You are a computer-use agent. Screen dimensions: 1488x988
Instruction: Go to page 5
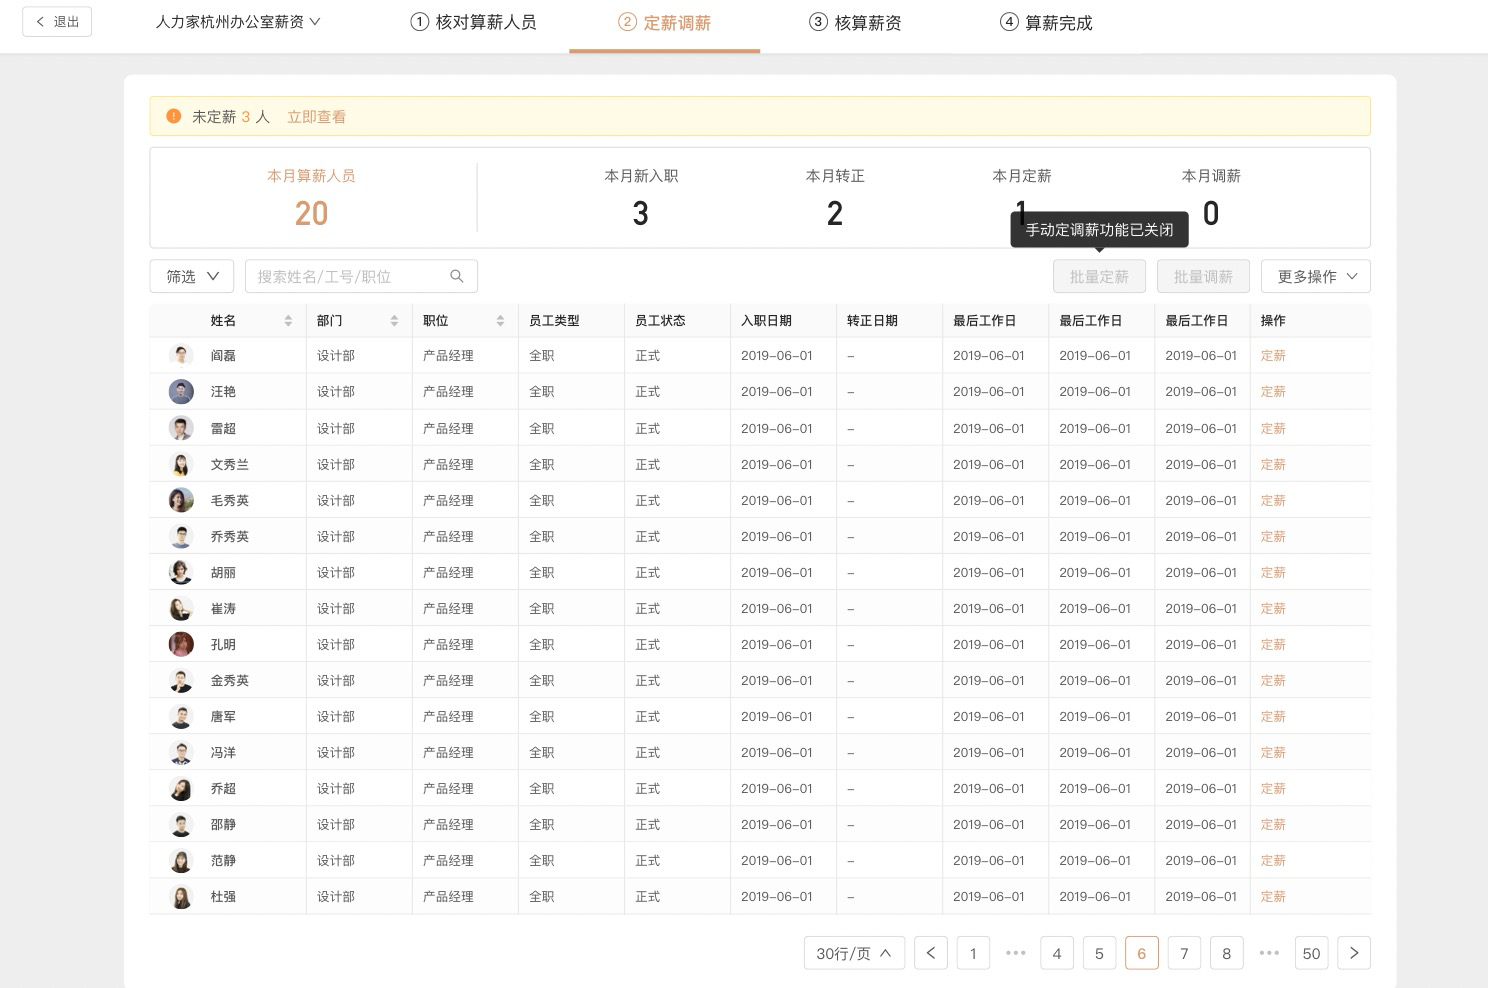click(x=1099, y=953)
